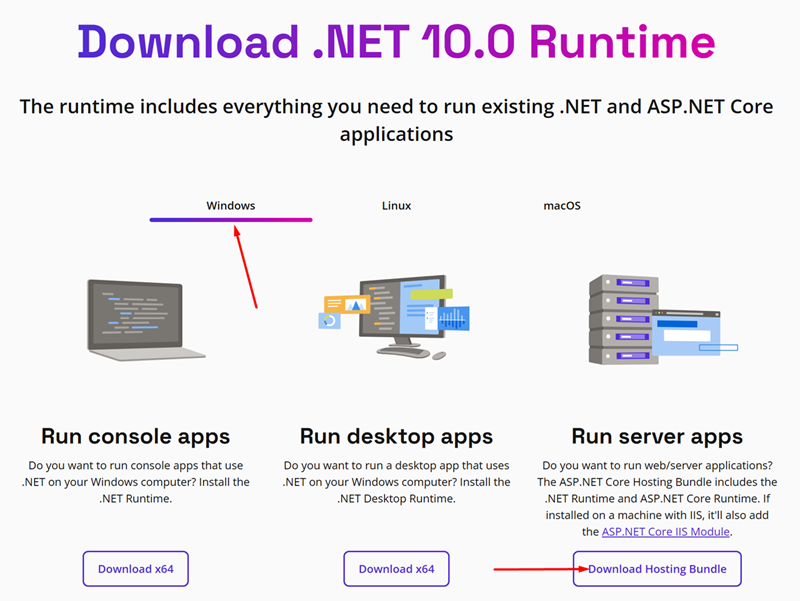
Task: Click the Download .NET 10.0 Runtime title
Action: click(x=396, y=42)
